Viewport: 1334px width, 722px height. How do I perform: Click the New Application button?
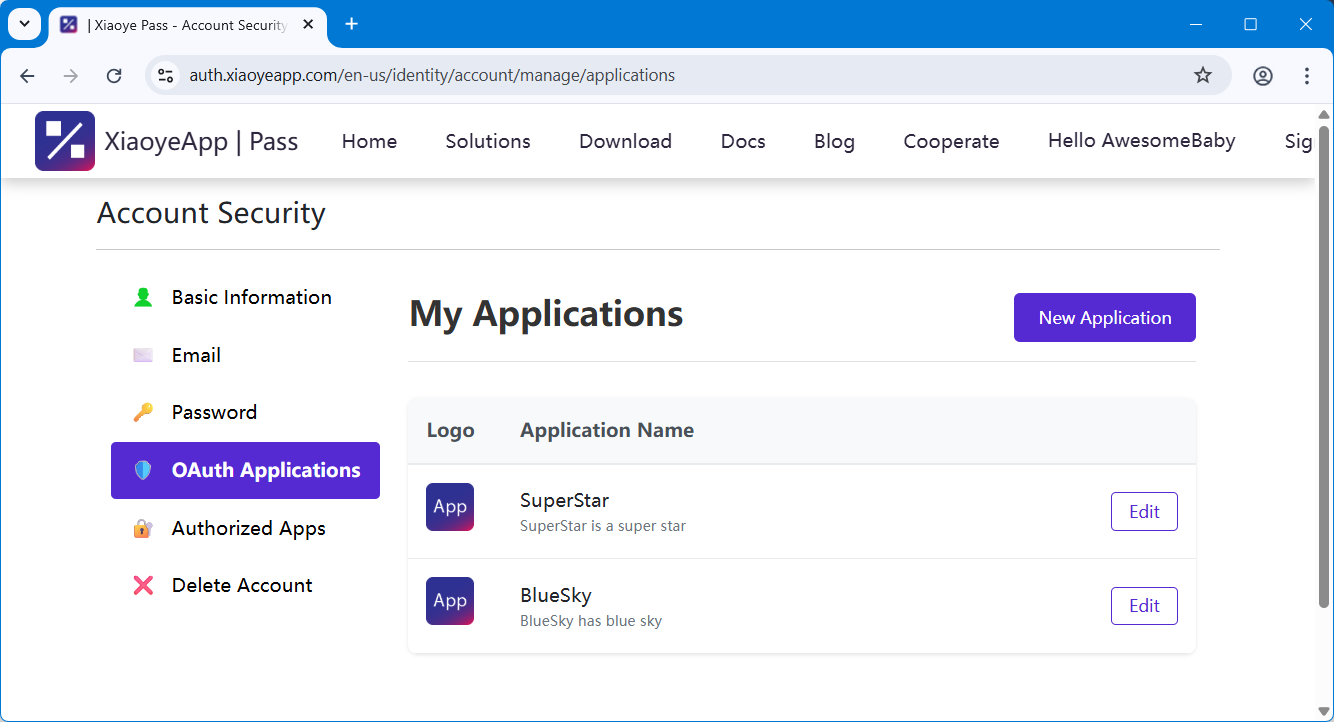coord(1104,318)
